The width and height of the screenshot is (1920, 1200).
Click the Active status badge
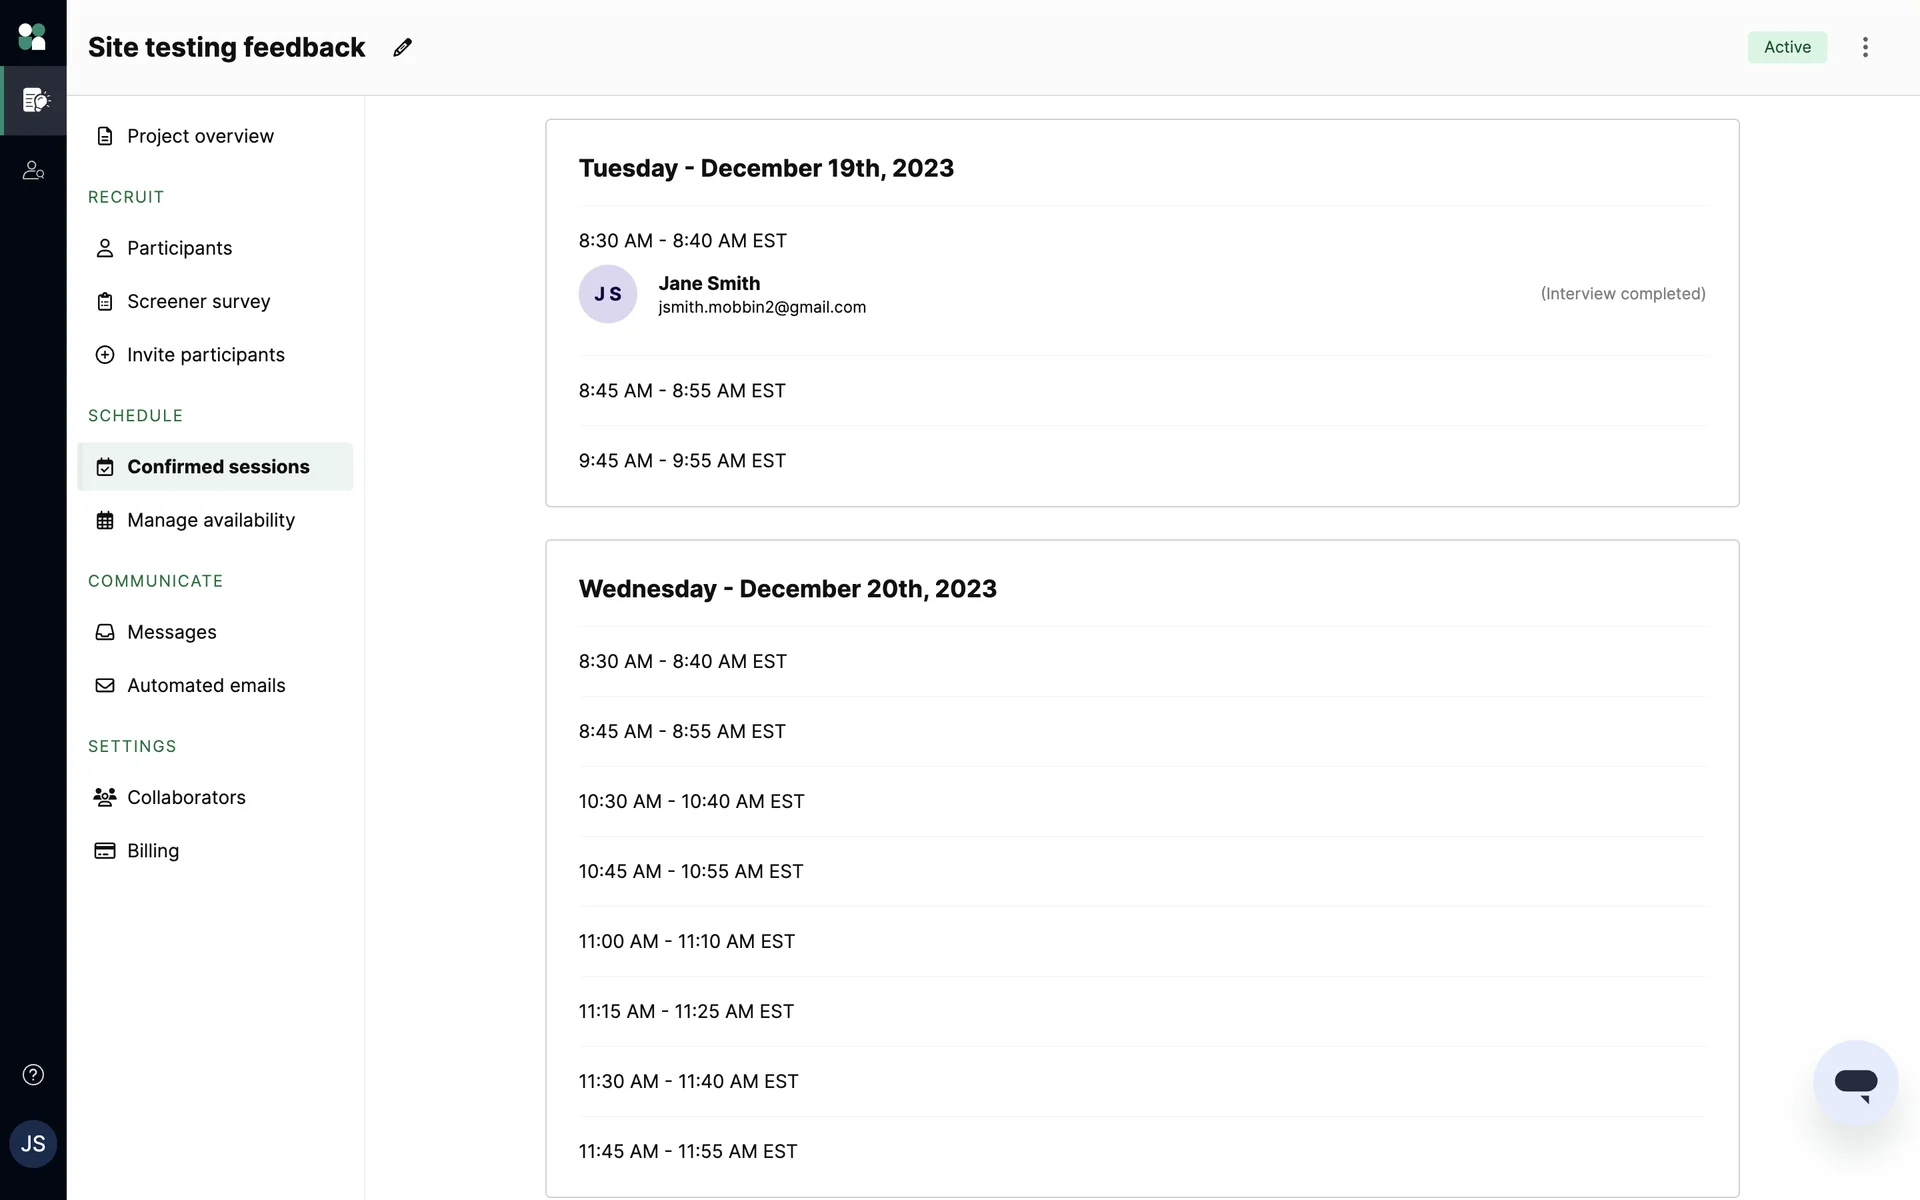tap(1787, 47)
